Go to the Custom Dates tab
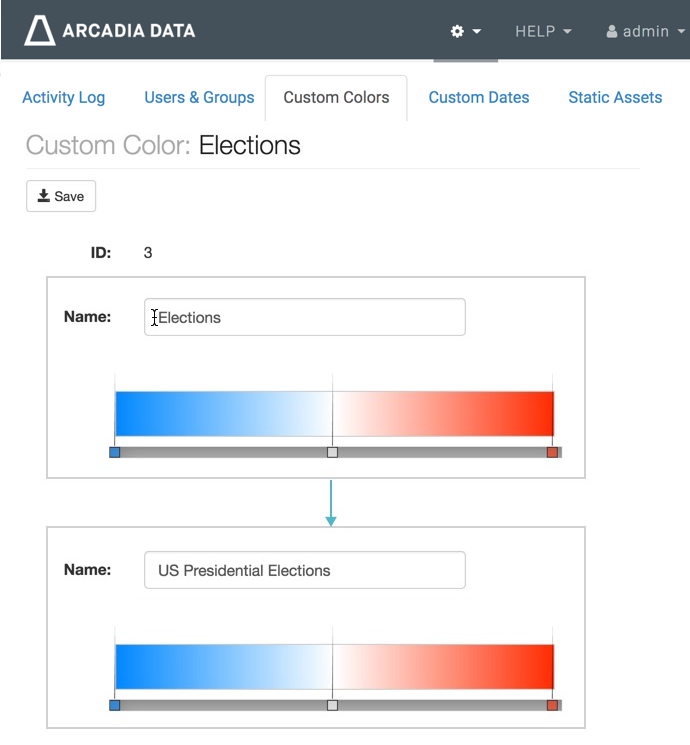The width and height of the screenshot is (690, 745). (x=479, y=97)
